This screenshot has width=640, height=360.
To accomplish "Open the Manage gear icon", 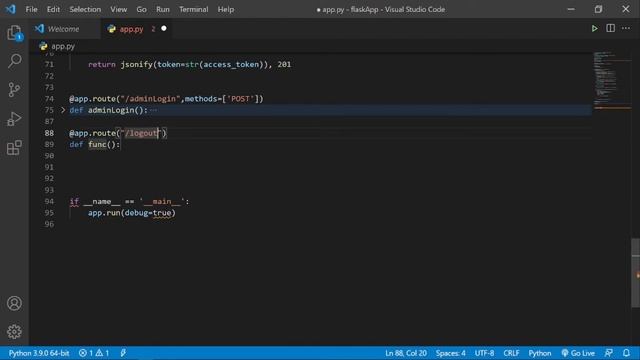I will point(14,331).
